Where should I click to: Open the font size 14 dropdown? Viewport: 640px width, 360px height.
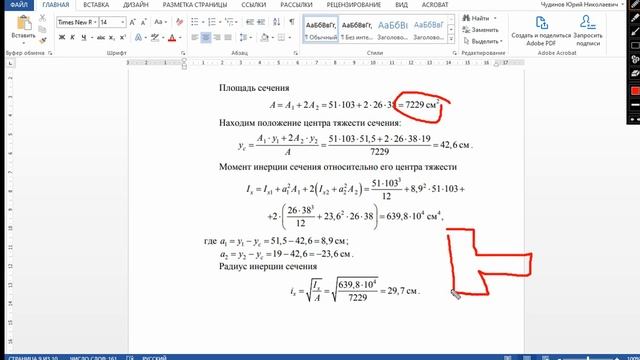pyautogui.click(x=122, y=22)
